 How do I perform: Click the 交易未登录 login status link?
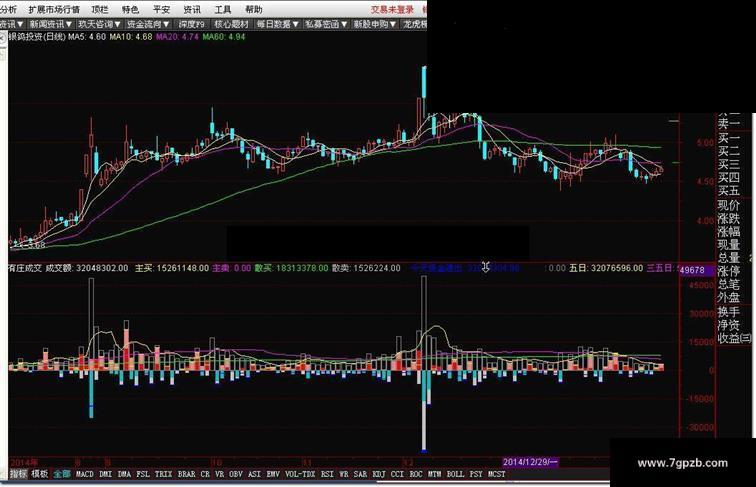(x=392, y=10)
